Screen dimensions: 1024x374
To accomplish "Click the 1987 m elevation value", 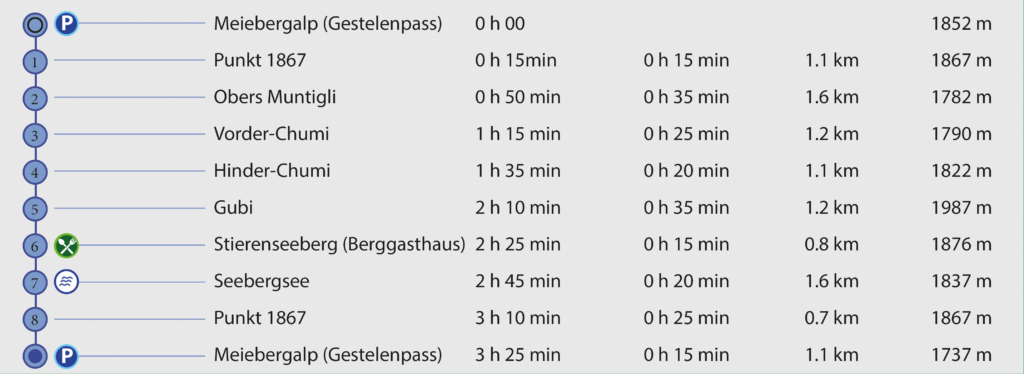I will (x=961, y=208).
